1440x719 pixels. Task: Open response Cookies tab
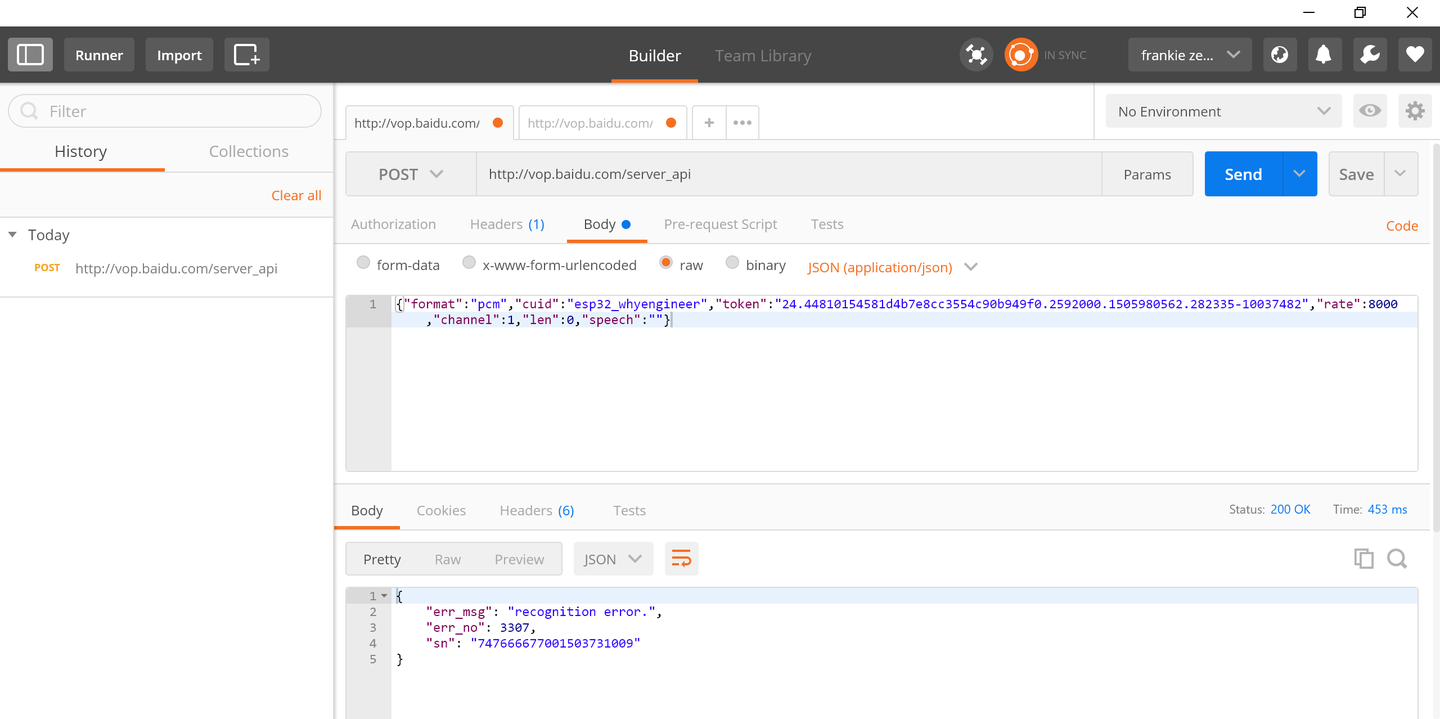click(x=441, y=510)
